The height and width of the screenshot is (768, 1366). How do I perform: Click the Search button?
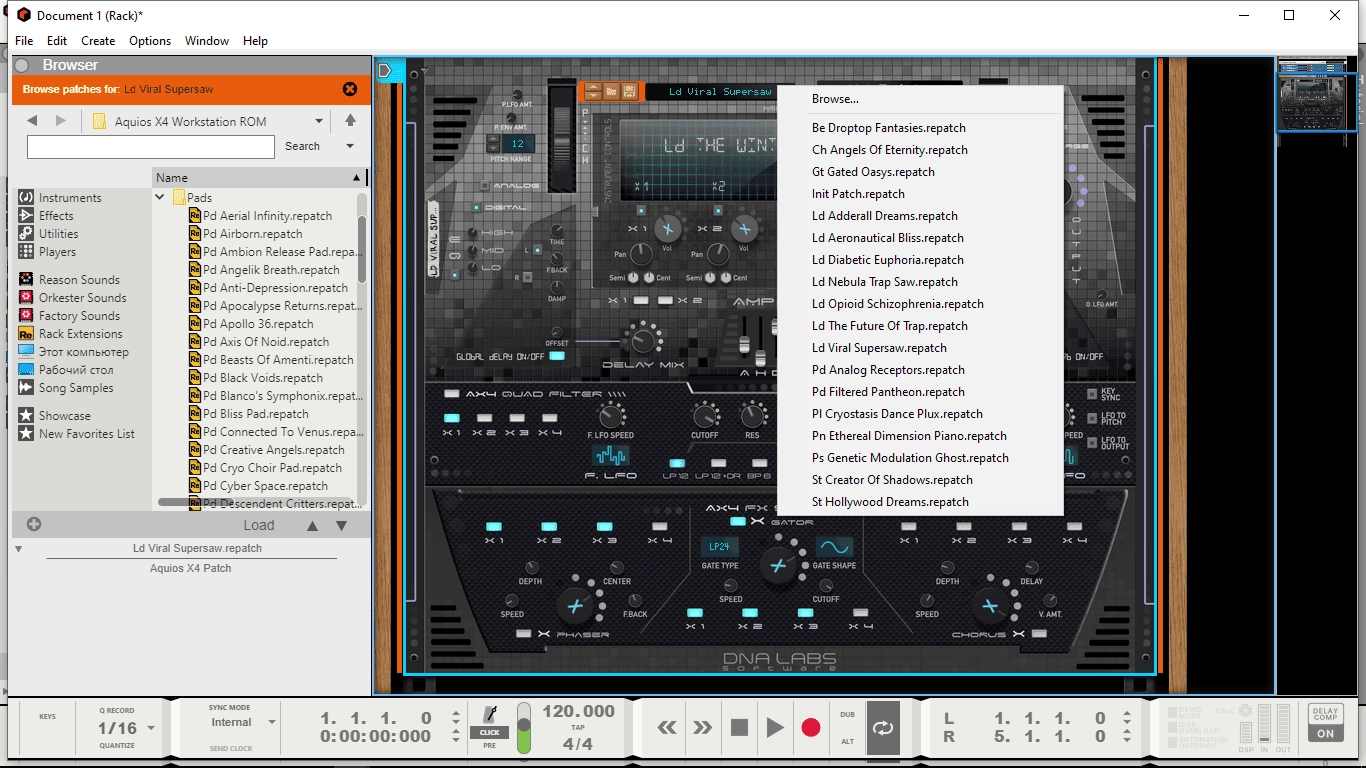tap(302, 146)
